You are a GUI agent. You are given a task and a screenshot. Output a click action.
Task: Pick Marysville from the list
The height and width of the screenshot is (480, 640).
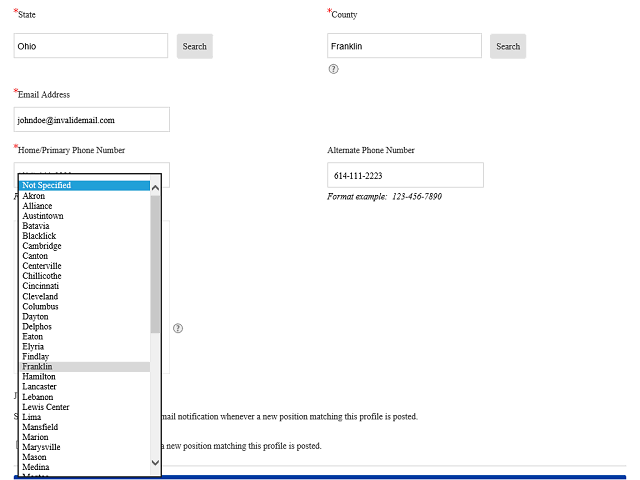point(85,447)
